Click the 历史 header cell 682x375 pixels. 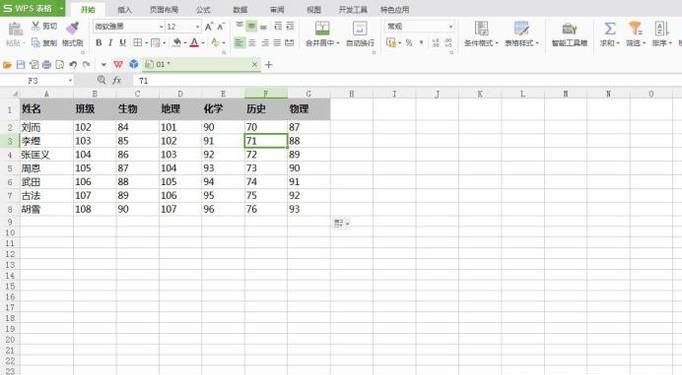[x=266, y=109]
